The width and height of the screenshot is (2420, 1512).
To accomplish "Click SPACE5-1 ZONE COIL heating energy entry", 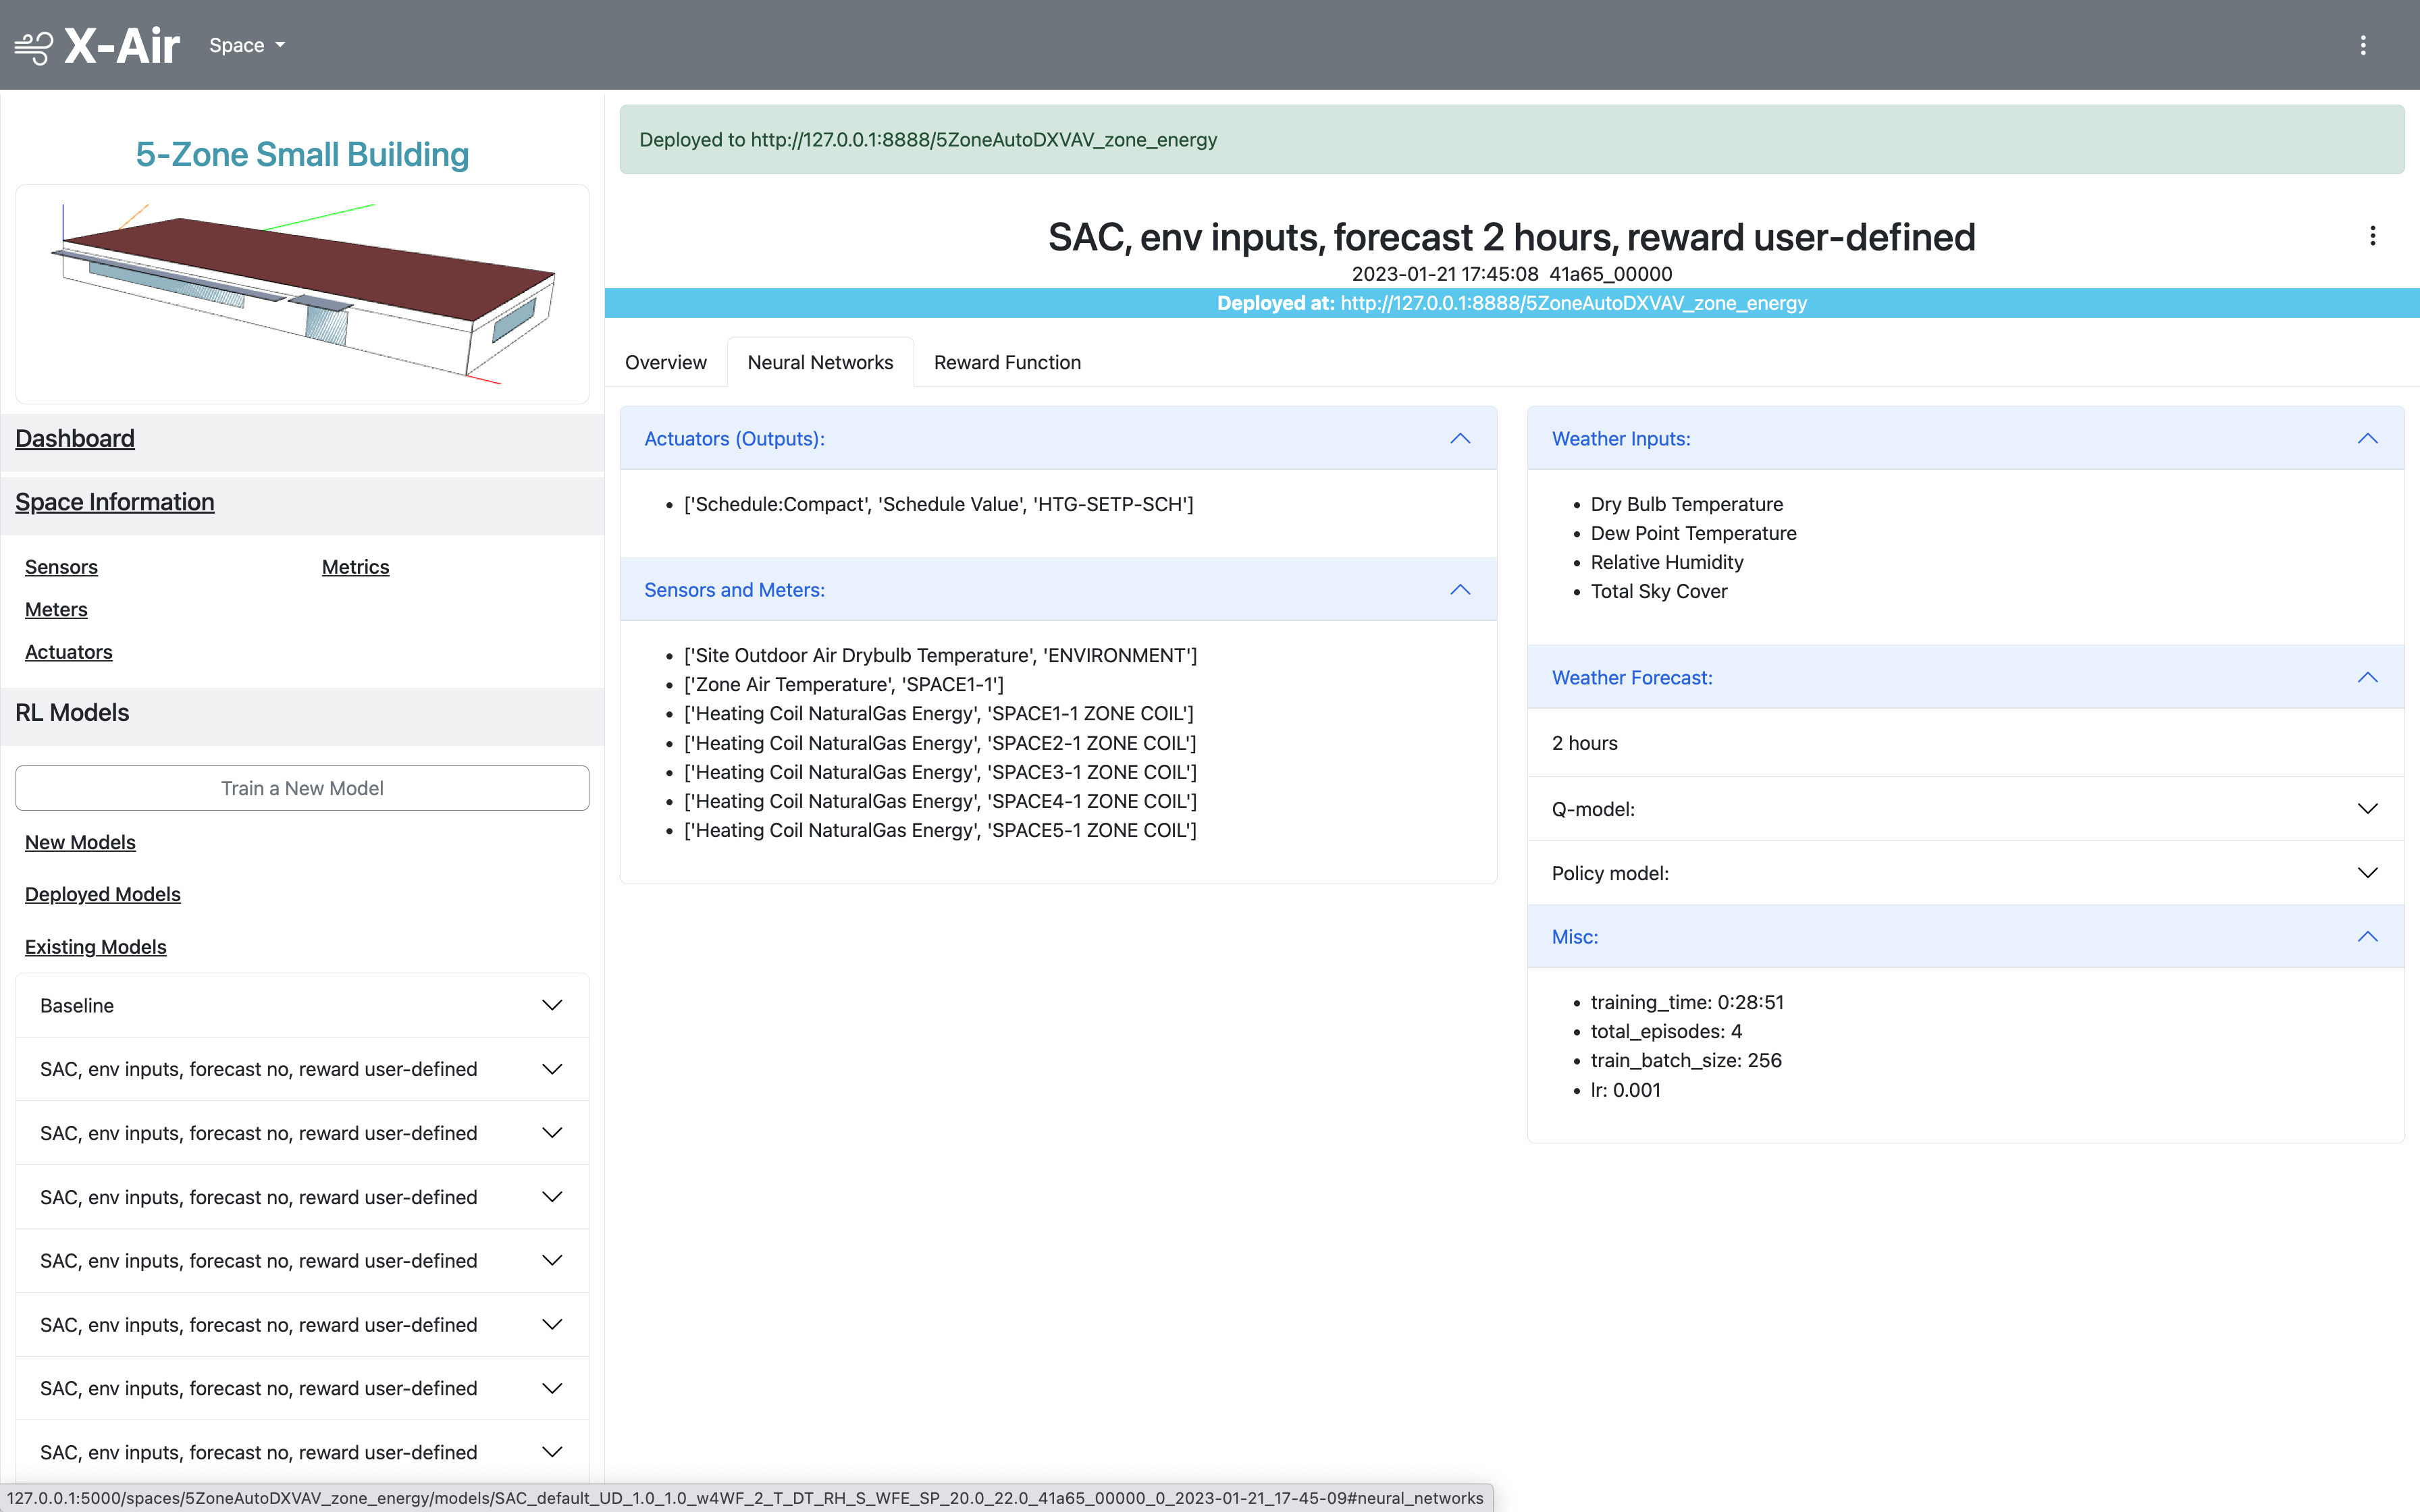I will [940, 830].
